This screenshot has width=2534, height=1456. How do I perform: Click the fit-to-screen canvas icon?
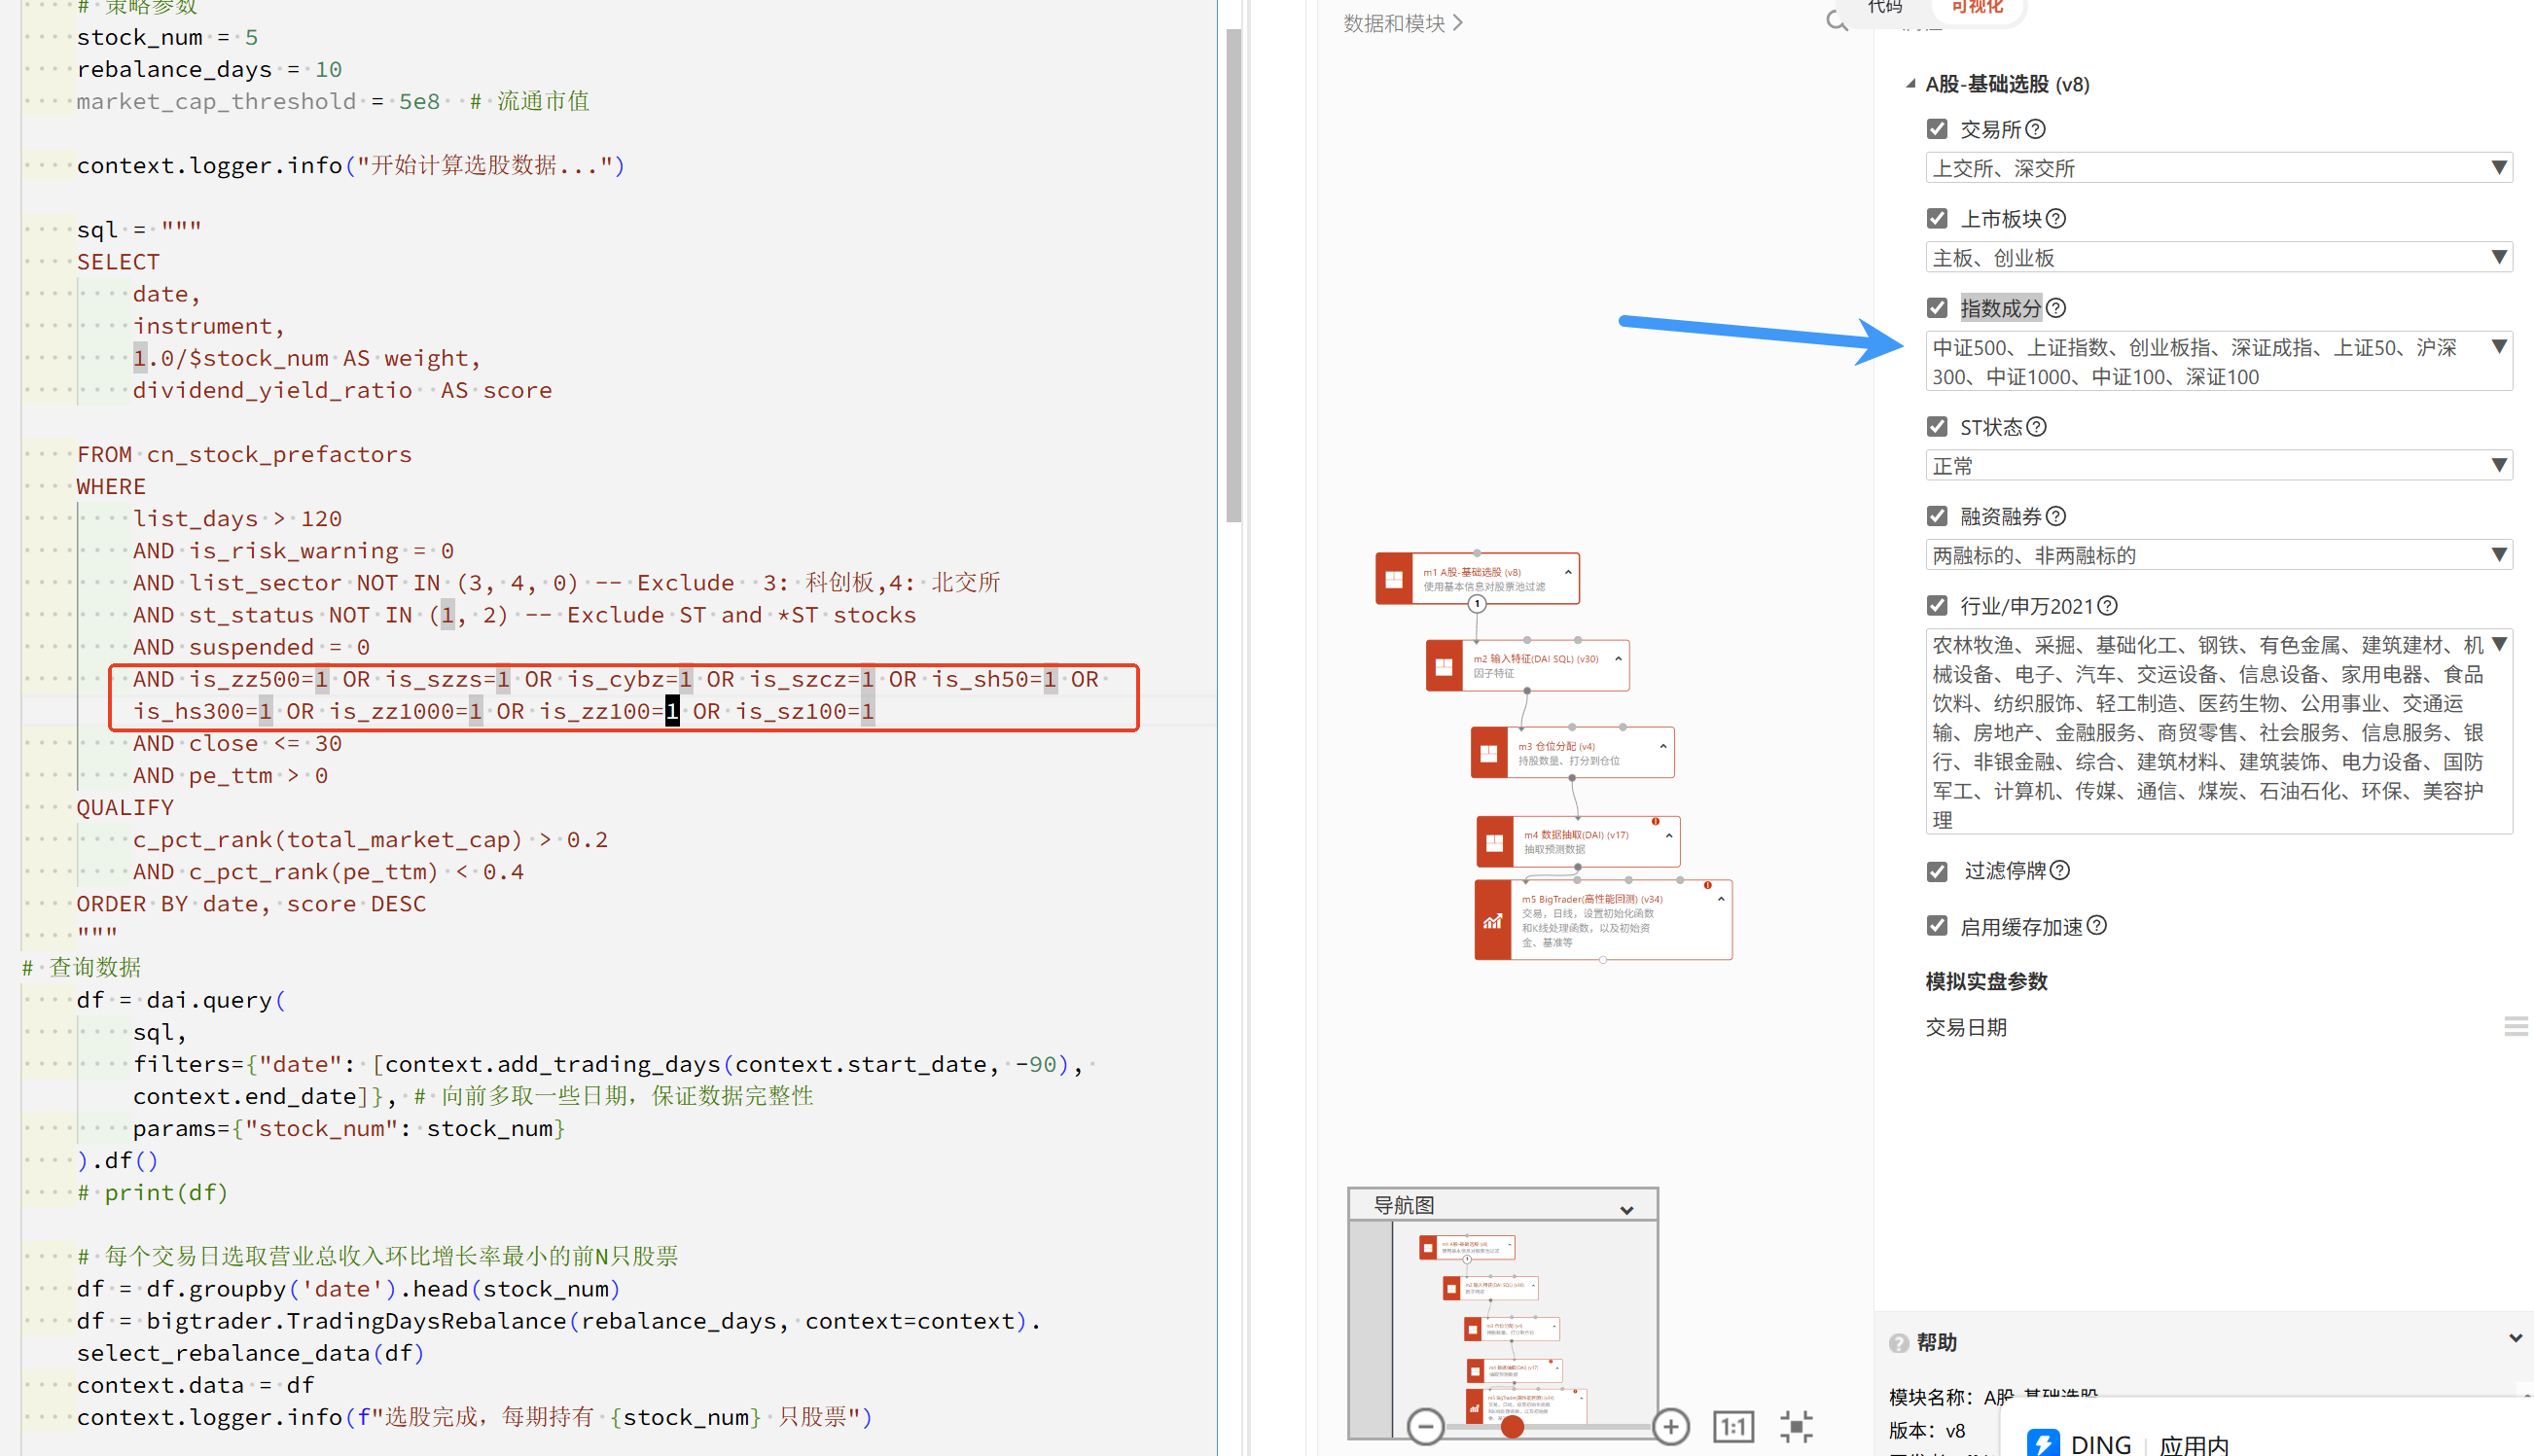[1796, 1426]
